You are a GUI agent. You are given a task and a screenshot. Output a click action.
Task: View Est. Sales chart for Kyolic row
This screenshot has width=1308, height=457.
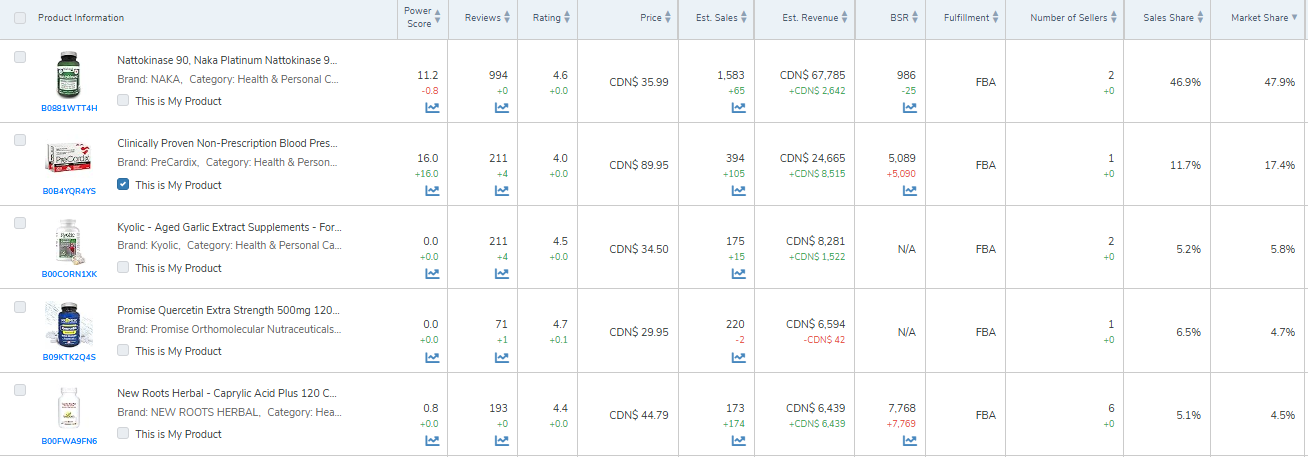pos(738,274)
